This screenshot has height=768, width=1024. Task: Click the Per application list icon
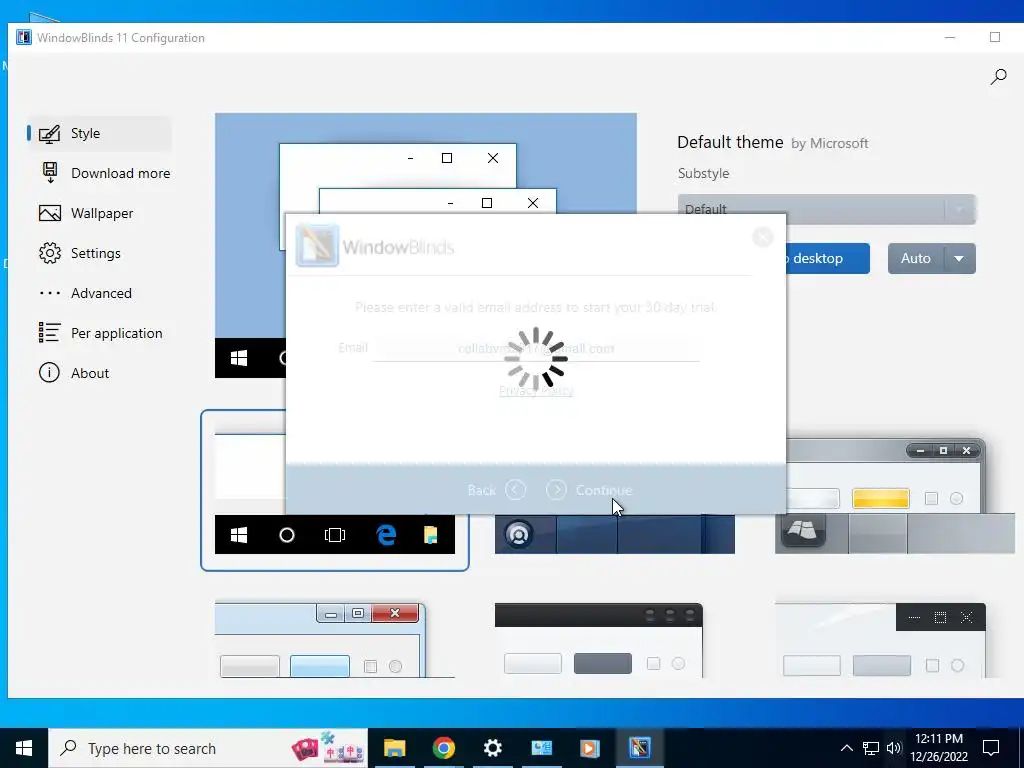(x=50, y=333)
